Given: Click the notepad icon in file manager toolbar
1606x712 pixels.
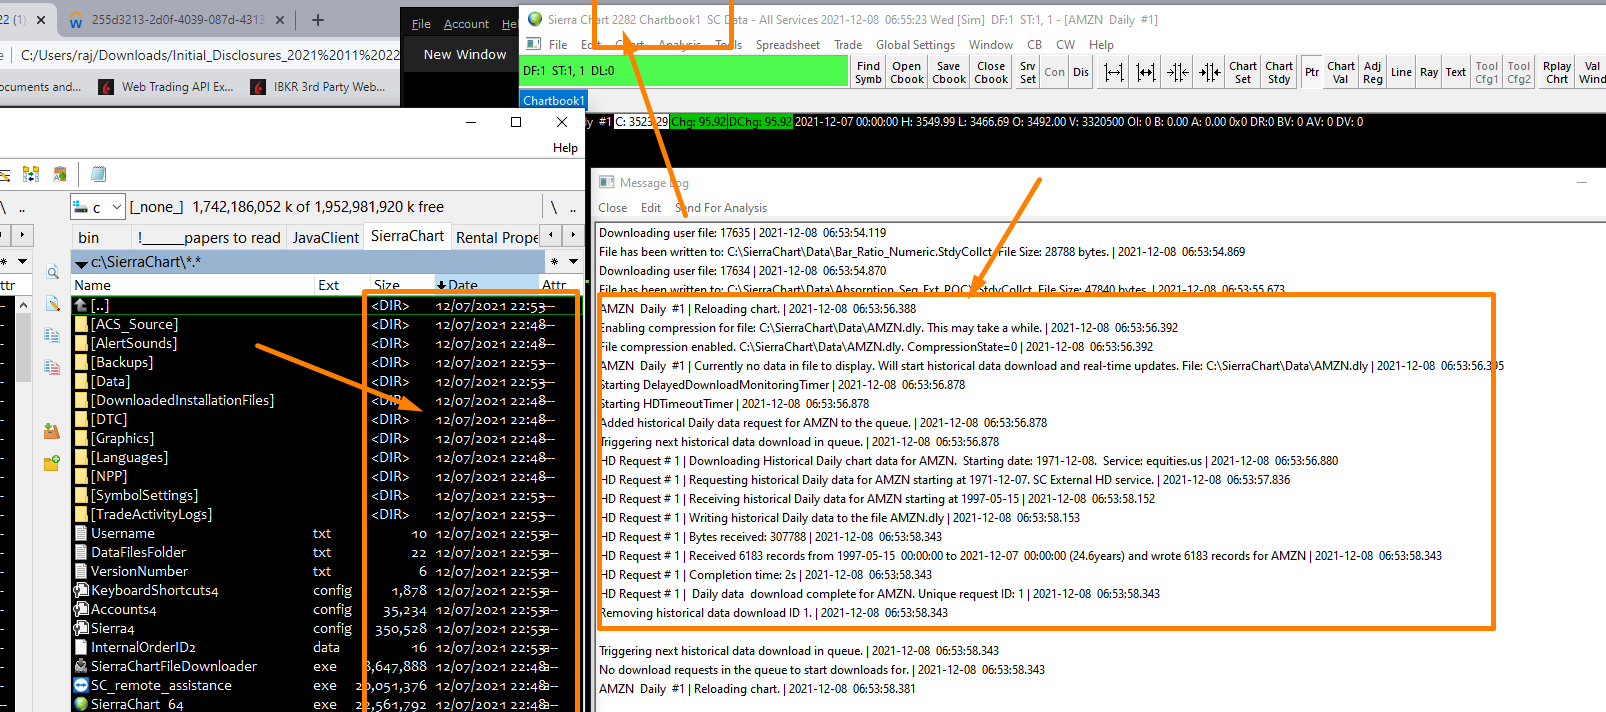Looking at the screenshot, I should pyautogui.click(x=98, y=174).
